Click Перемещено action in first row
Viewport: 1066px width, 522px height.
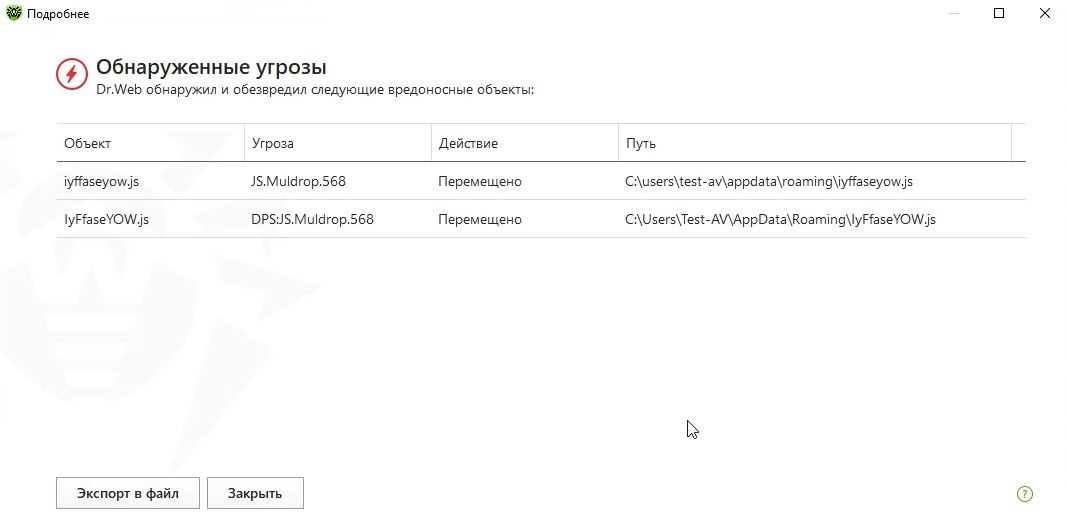point(480,181)
